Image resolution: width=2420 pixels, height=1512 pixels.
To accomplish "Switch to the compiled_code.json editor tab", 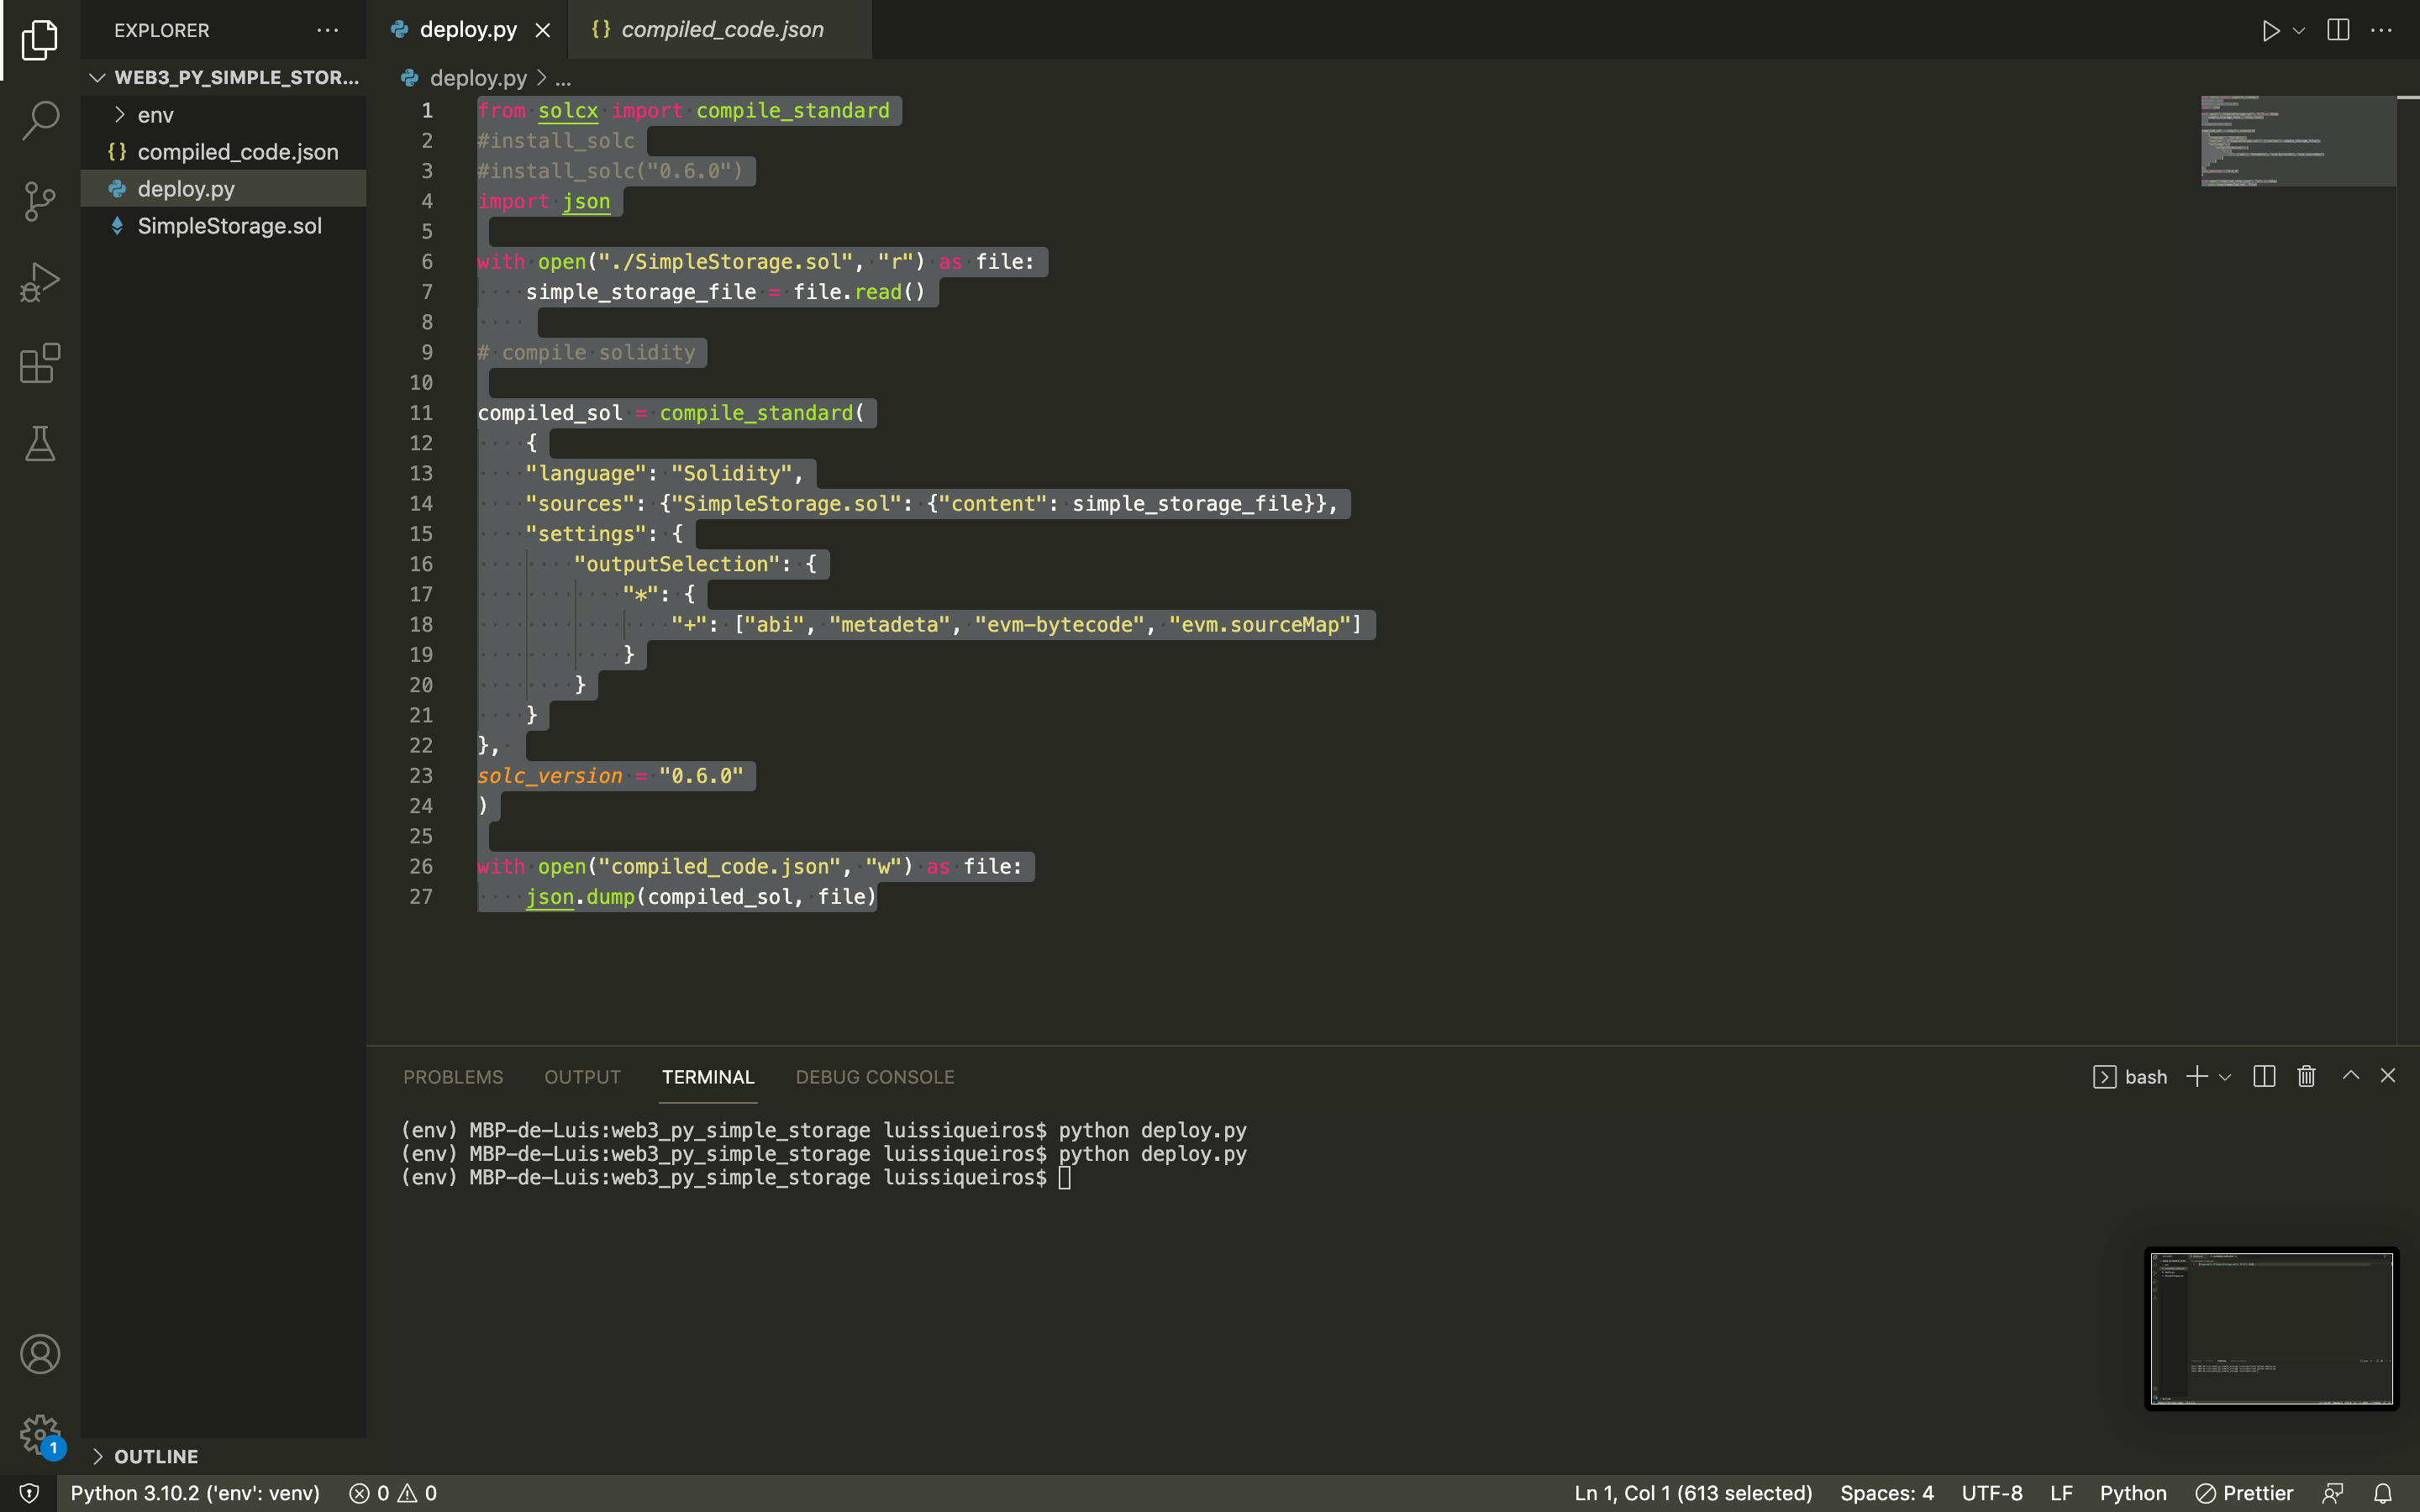I will (x=721, y=30).
